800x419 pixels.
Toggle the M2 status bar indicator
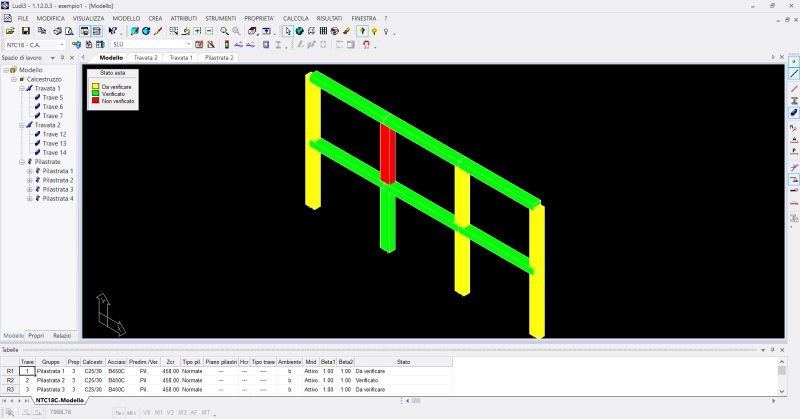point(181,412)
